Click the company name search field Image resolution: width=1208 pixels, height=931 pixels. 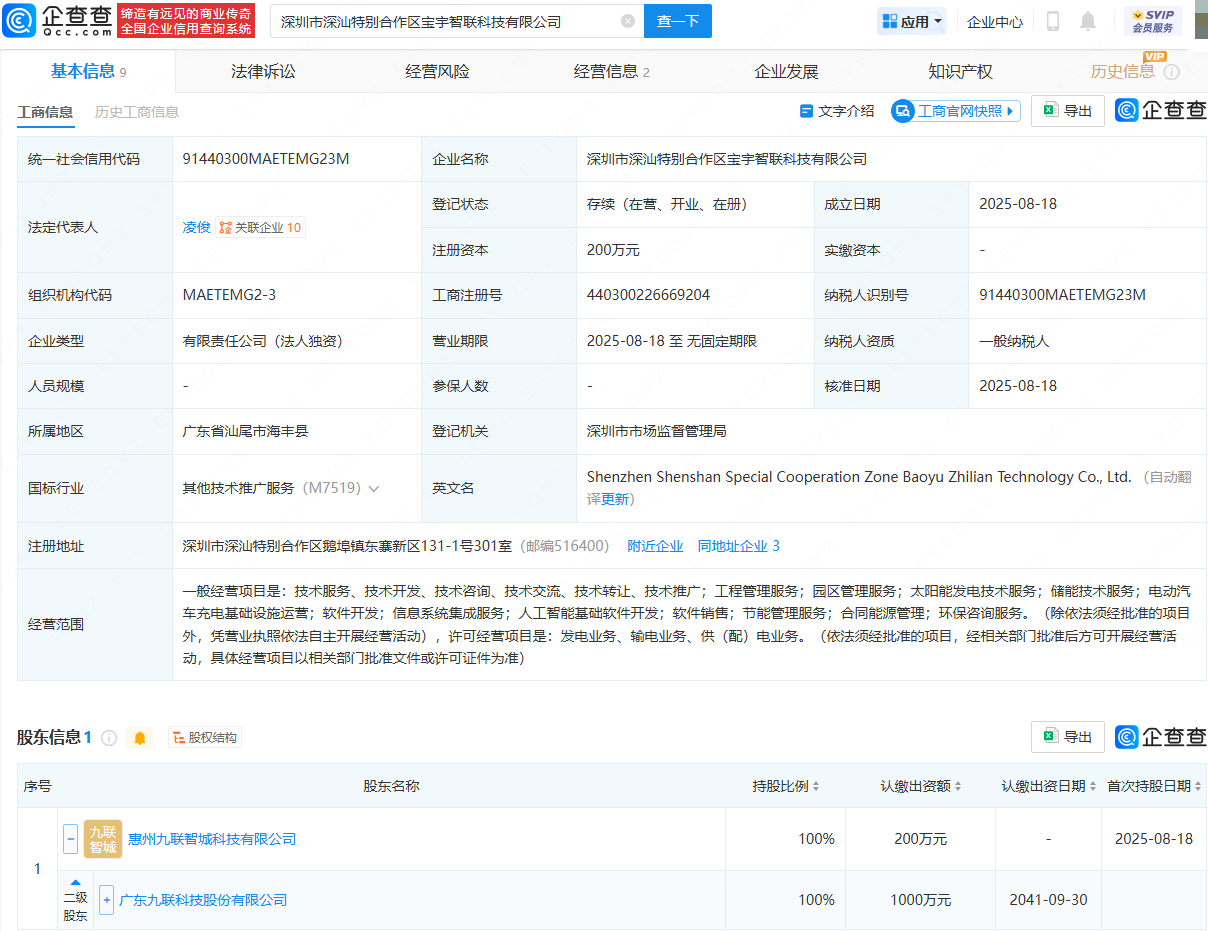point(445,21)
